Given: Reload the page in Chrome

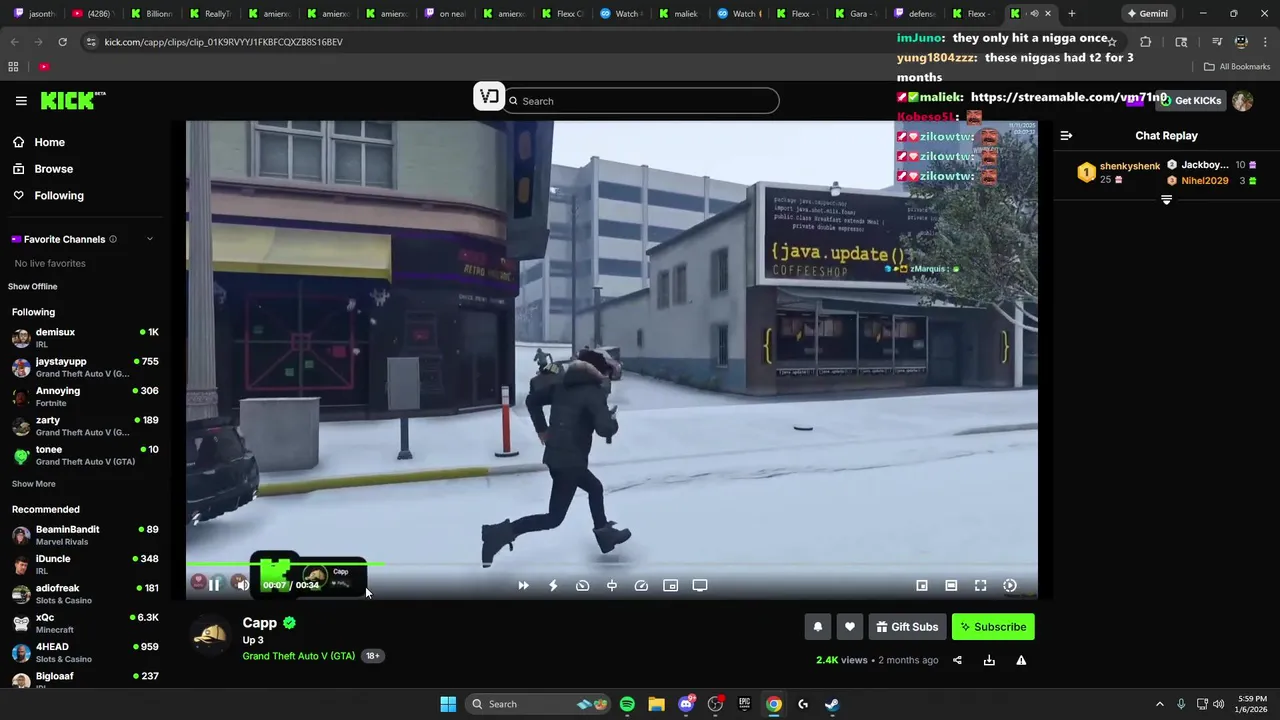Looking at the screenshot, I should (62, 42).
